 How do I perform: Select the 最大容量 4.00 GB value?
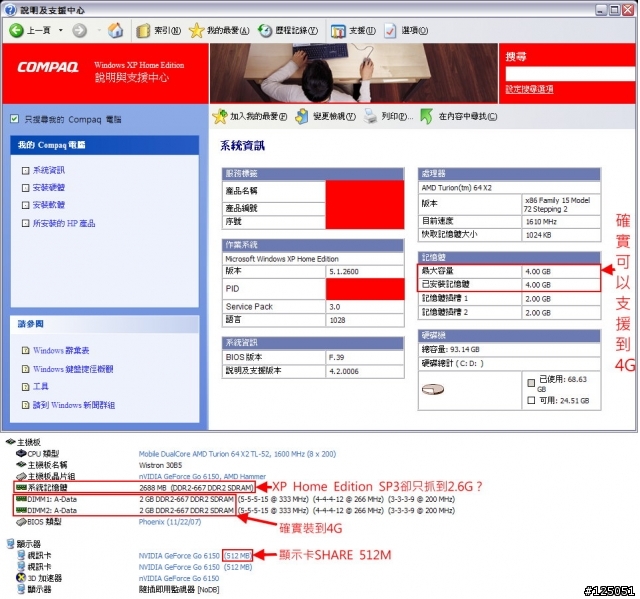[x=538, y=272]
